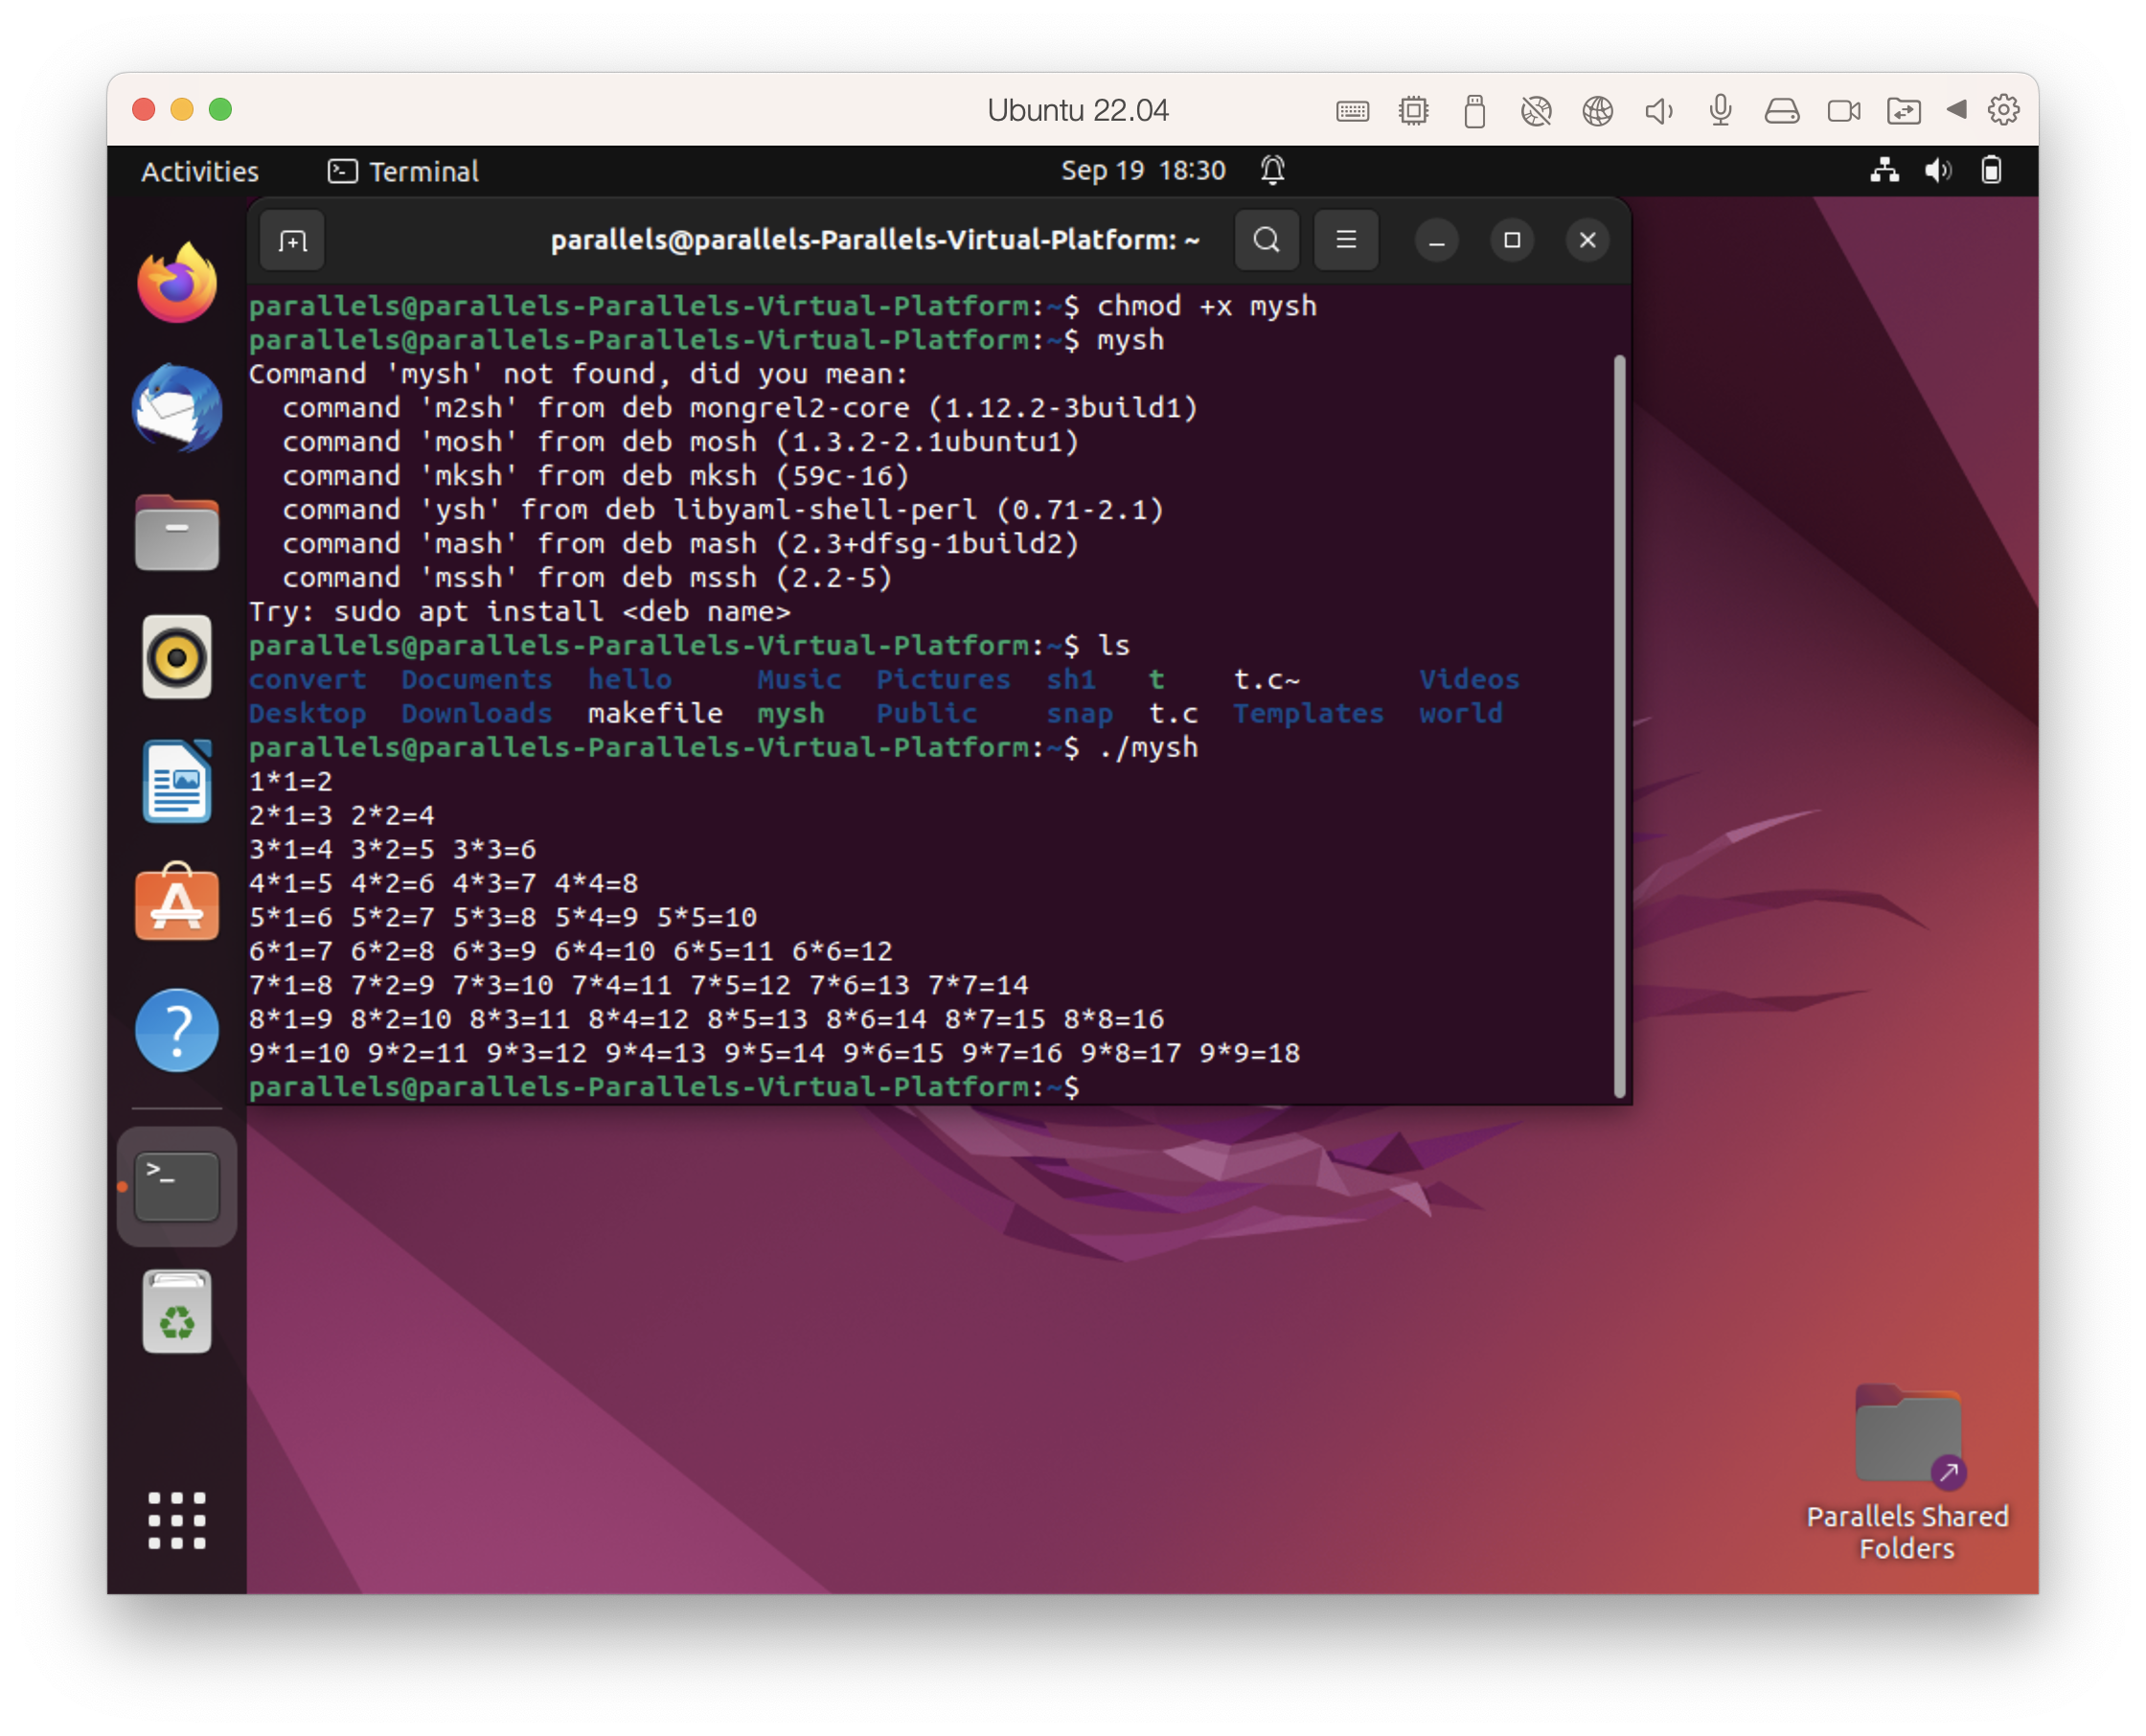Click the green fullscreen button of VM
2146x1736 pixels.
click(220, 109)
